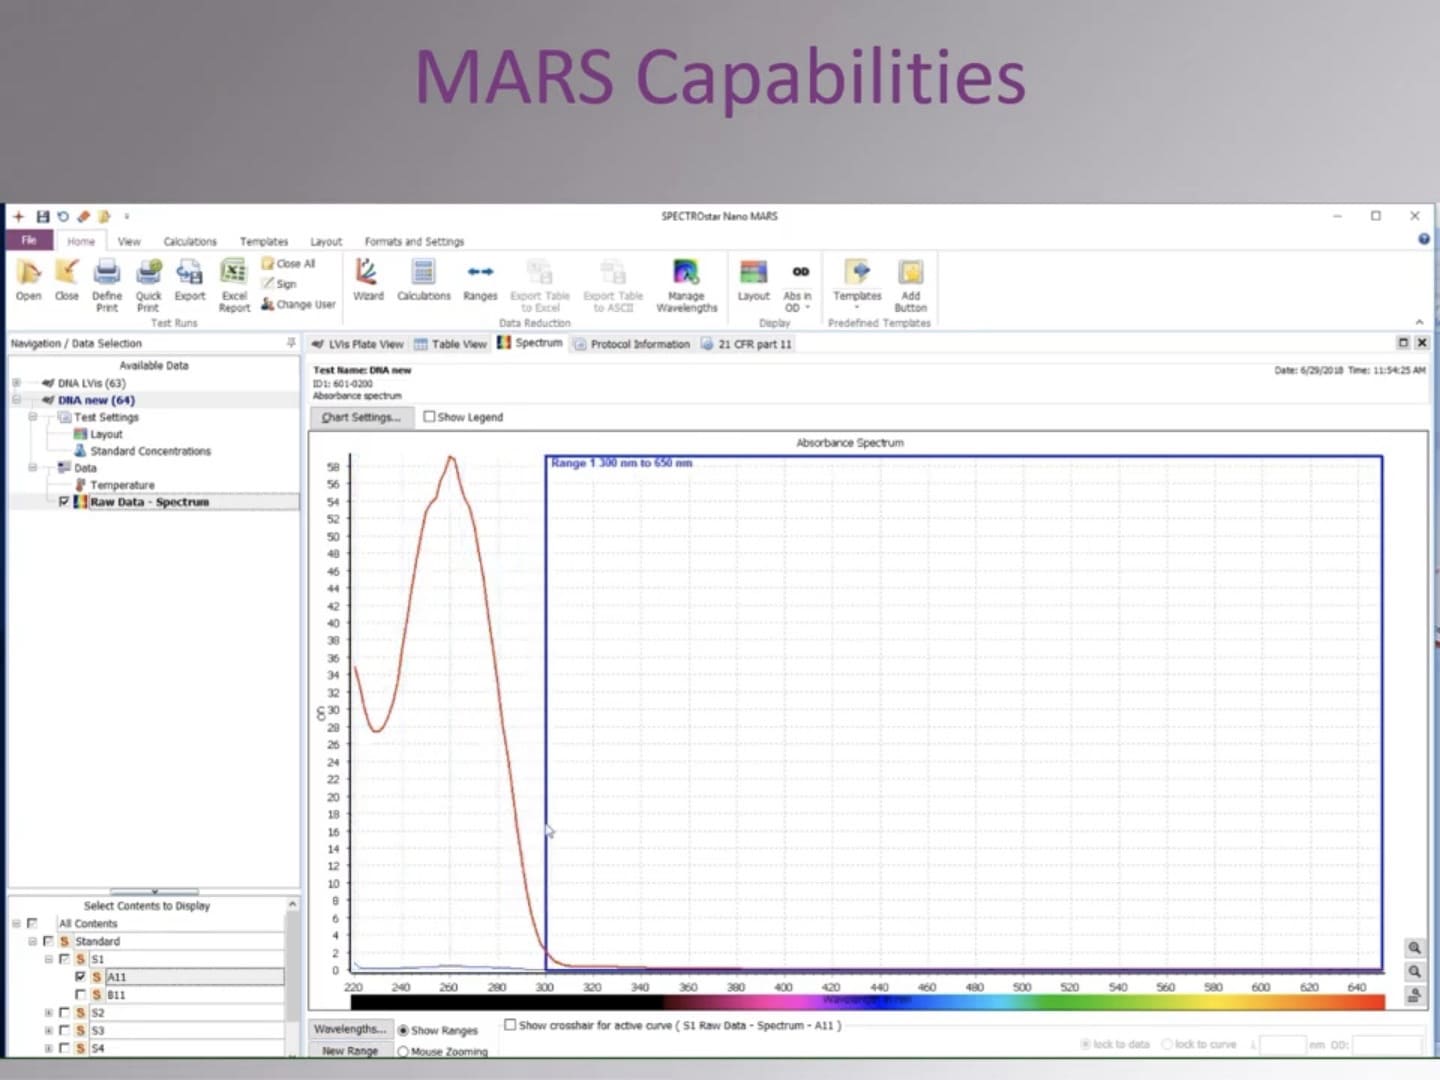Click the undo icon in quick access toolbar
The height and width of the screenshot is (1080, 1440).
click(62, 216)
